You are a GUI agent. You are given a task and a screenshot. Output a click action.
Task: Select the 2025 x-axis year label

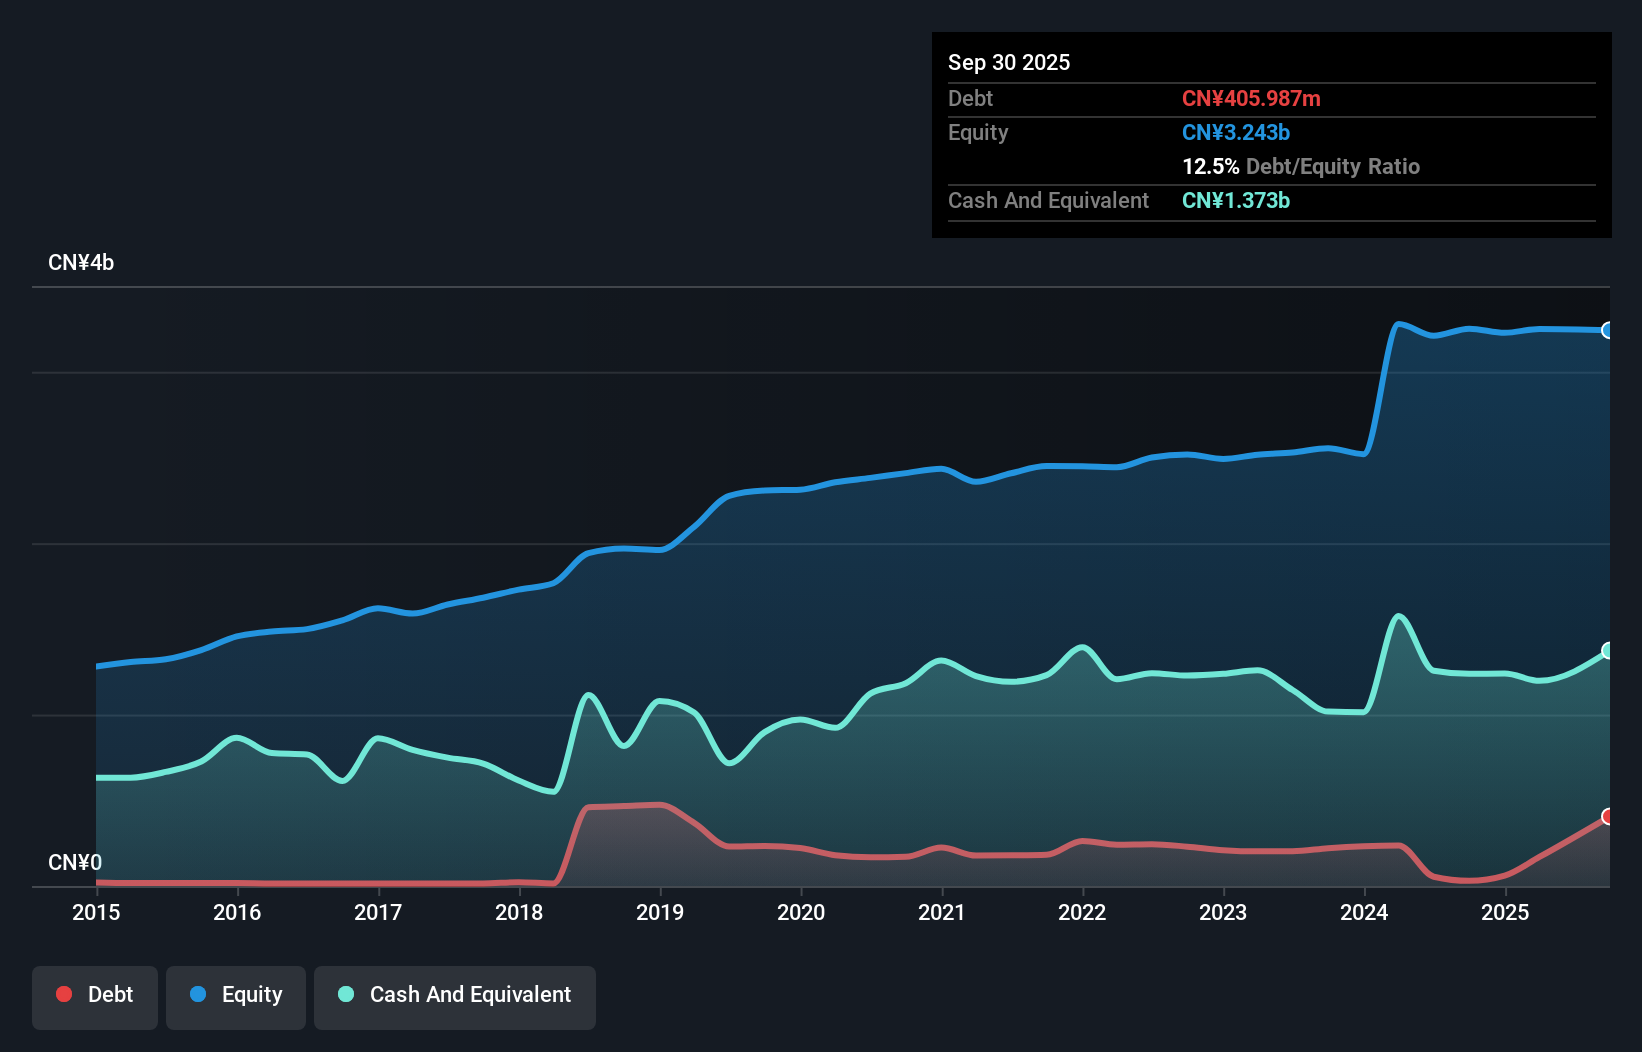coord(1505,912)
